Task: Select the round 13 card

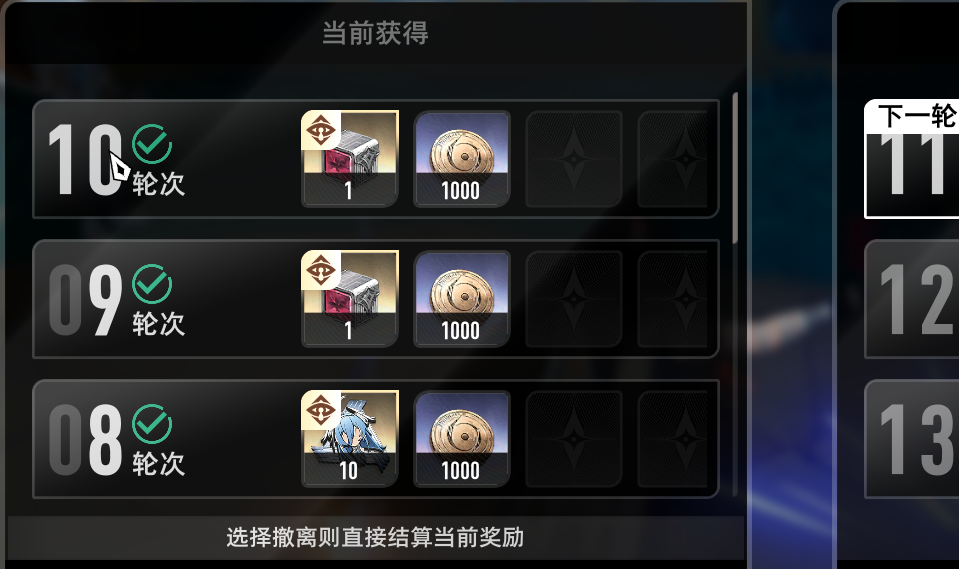Action: [x=911, y=439]
